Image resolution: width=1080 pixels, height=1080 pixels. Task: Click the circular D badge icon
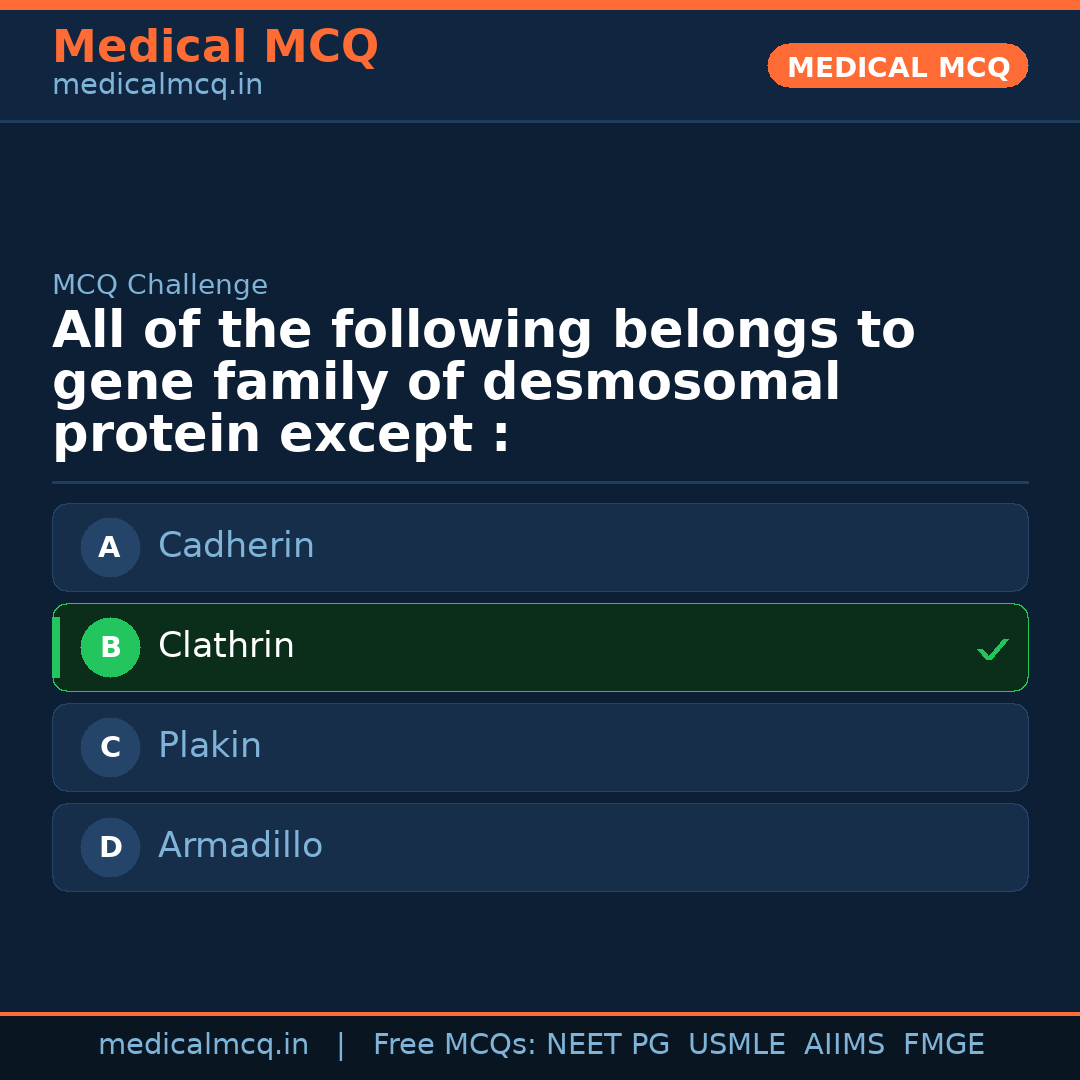pos(110,847)
